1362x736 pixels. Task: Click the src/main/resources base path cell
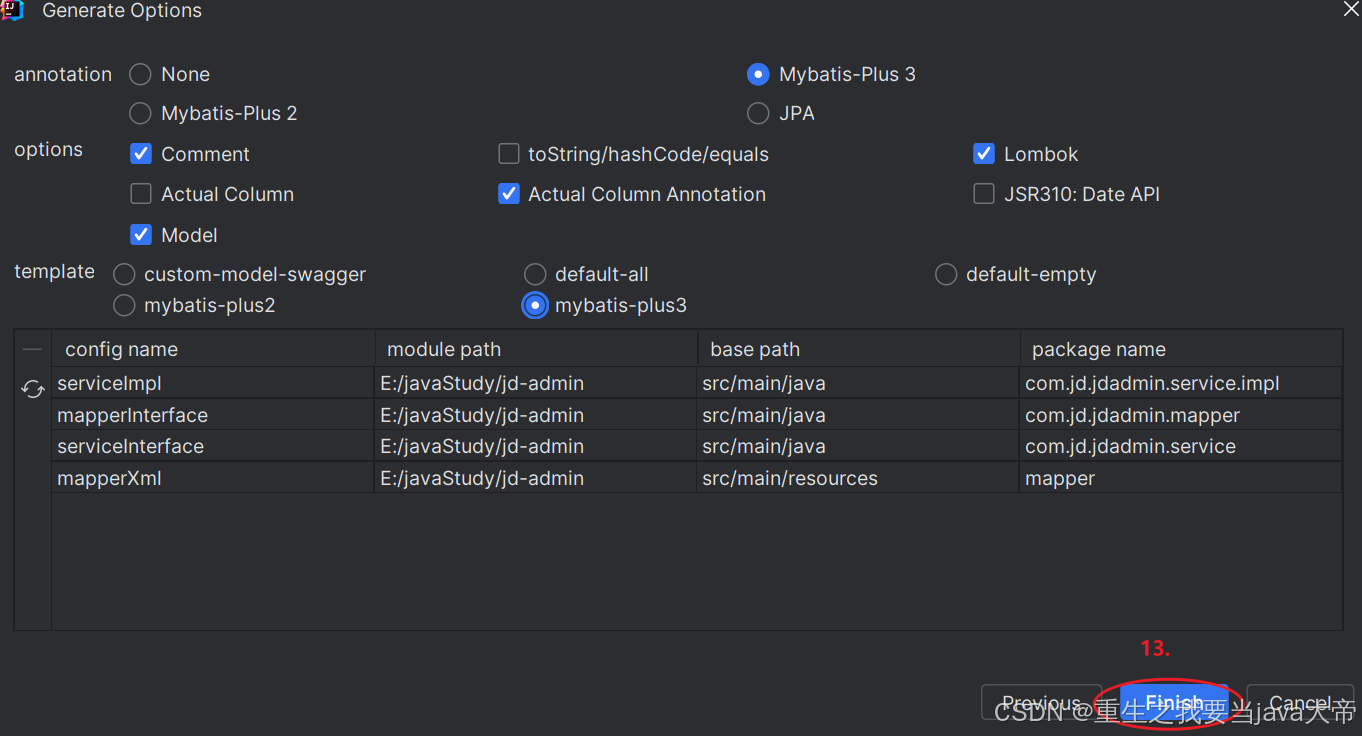tap(858, 478)
